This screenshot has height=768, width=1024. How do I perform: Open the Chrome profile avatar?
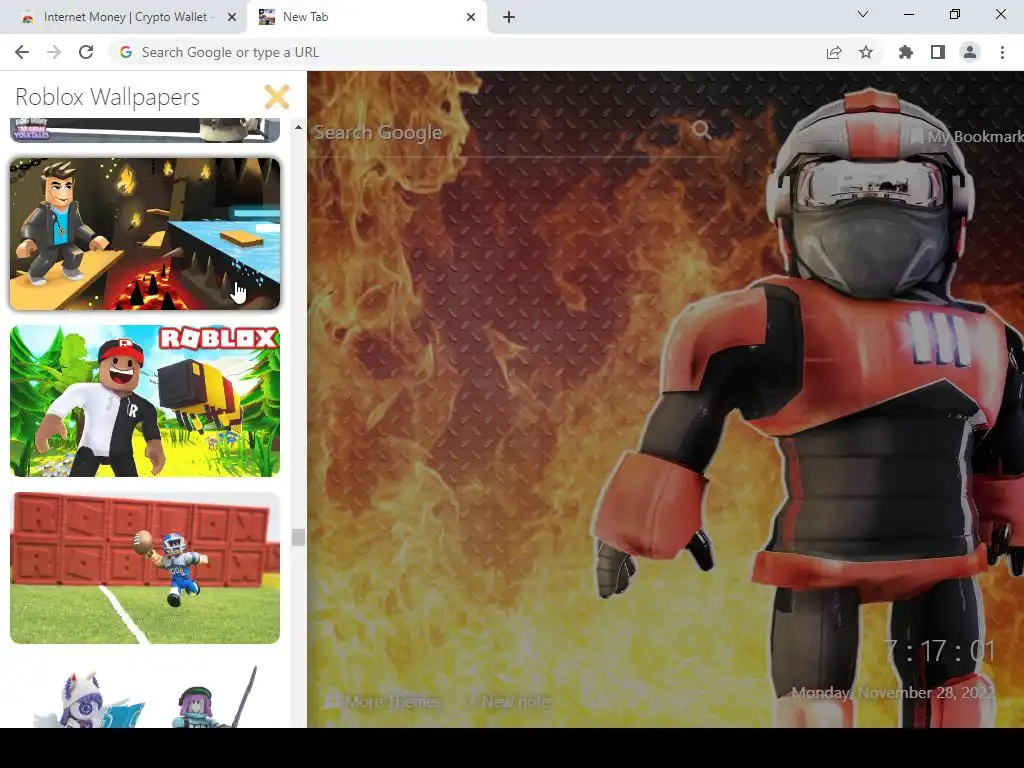tap(970, 52)
